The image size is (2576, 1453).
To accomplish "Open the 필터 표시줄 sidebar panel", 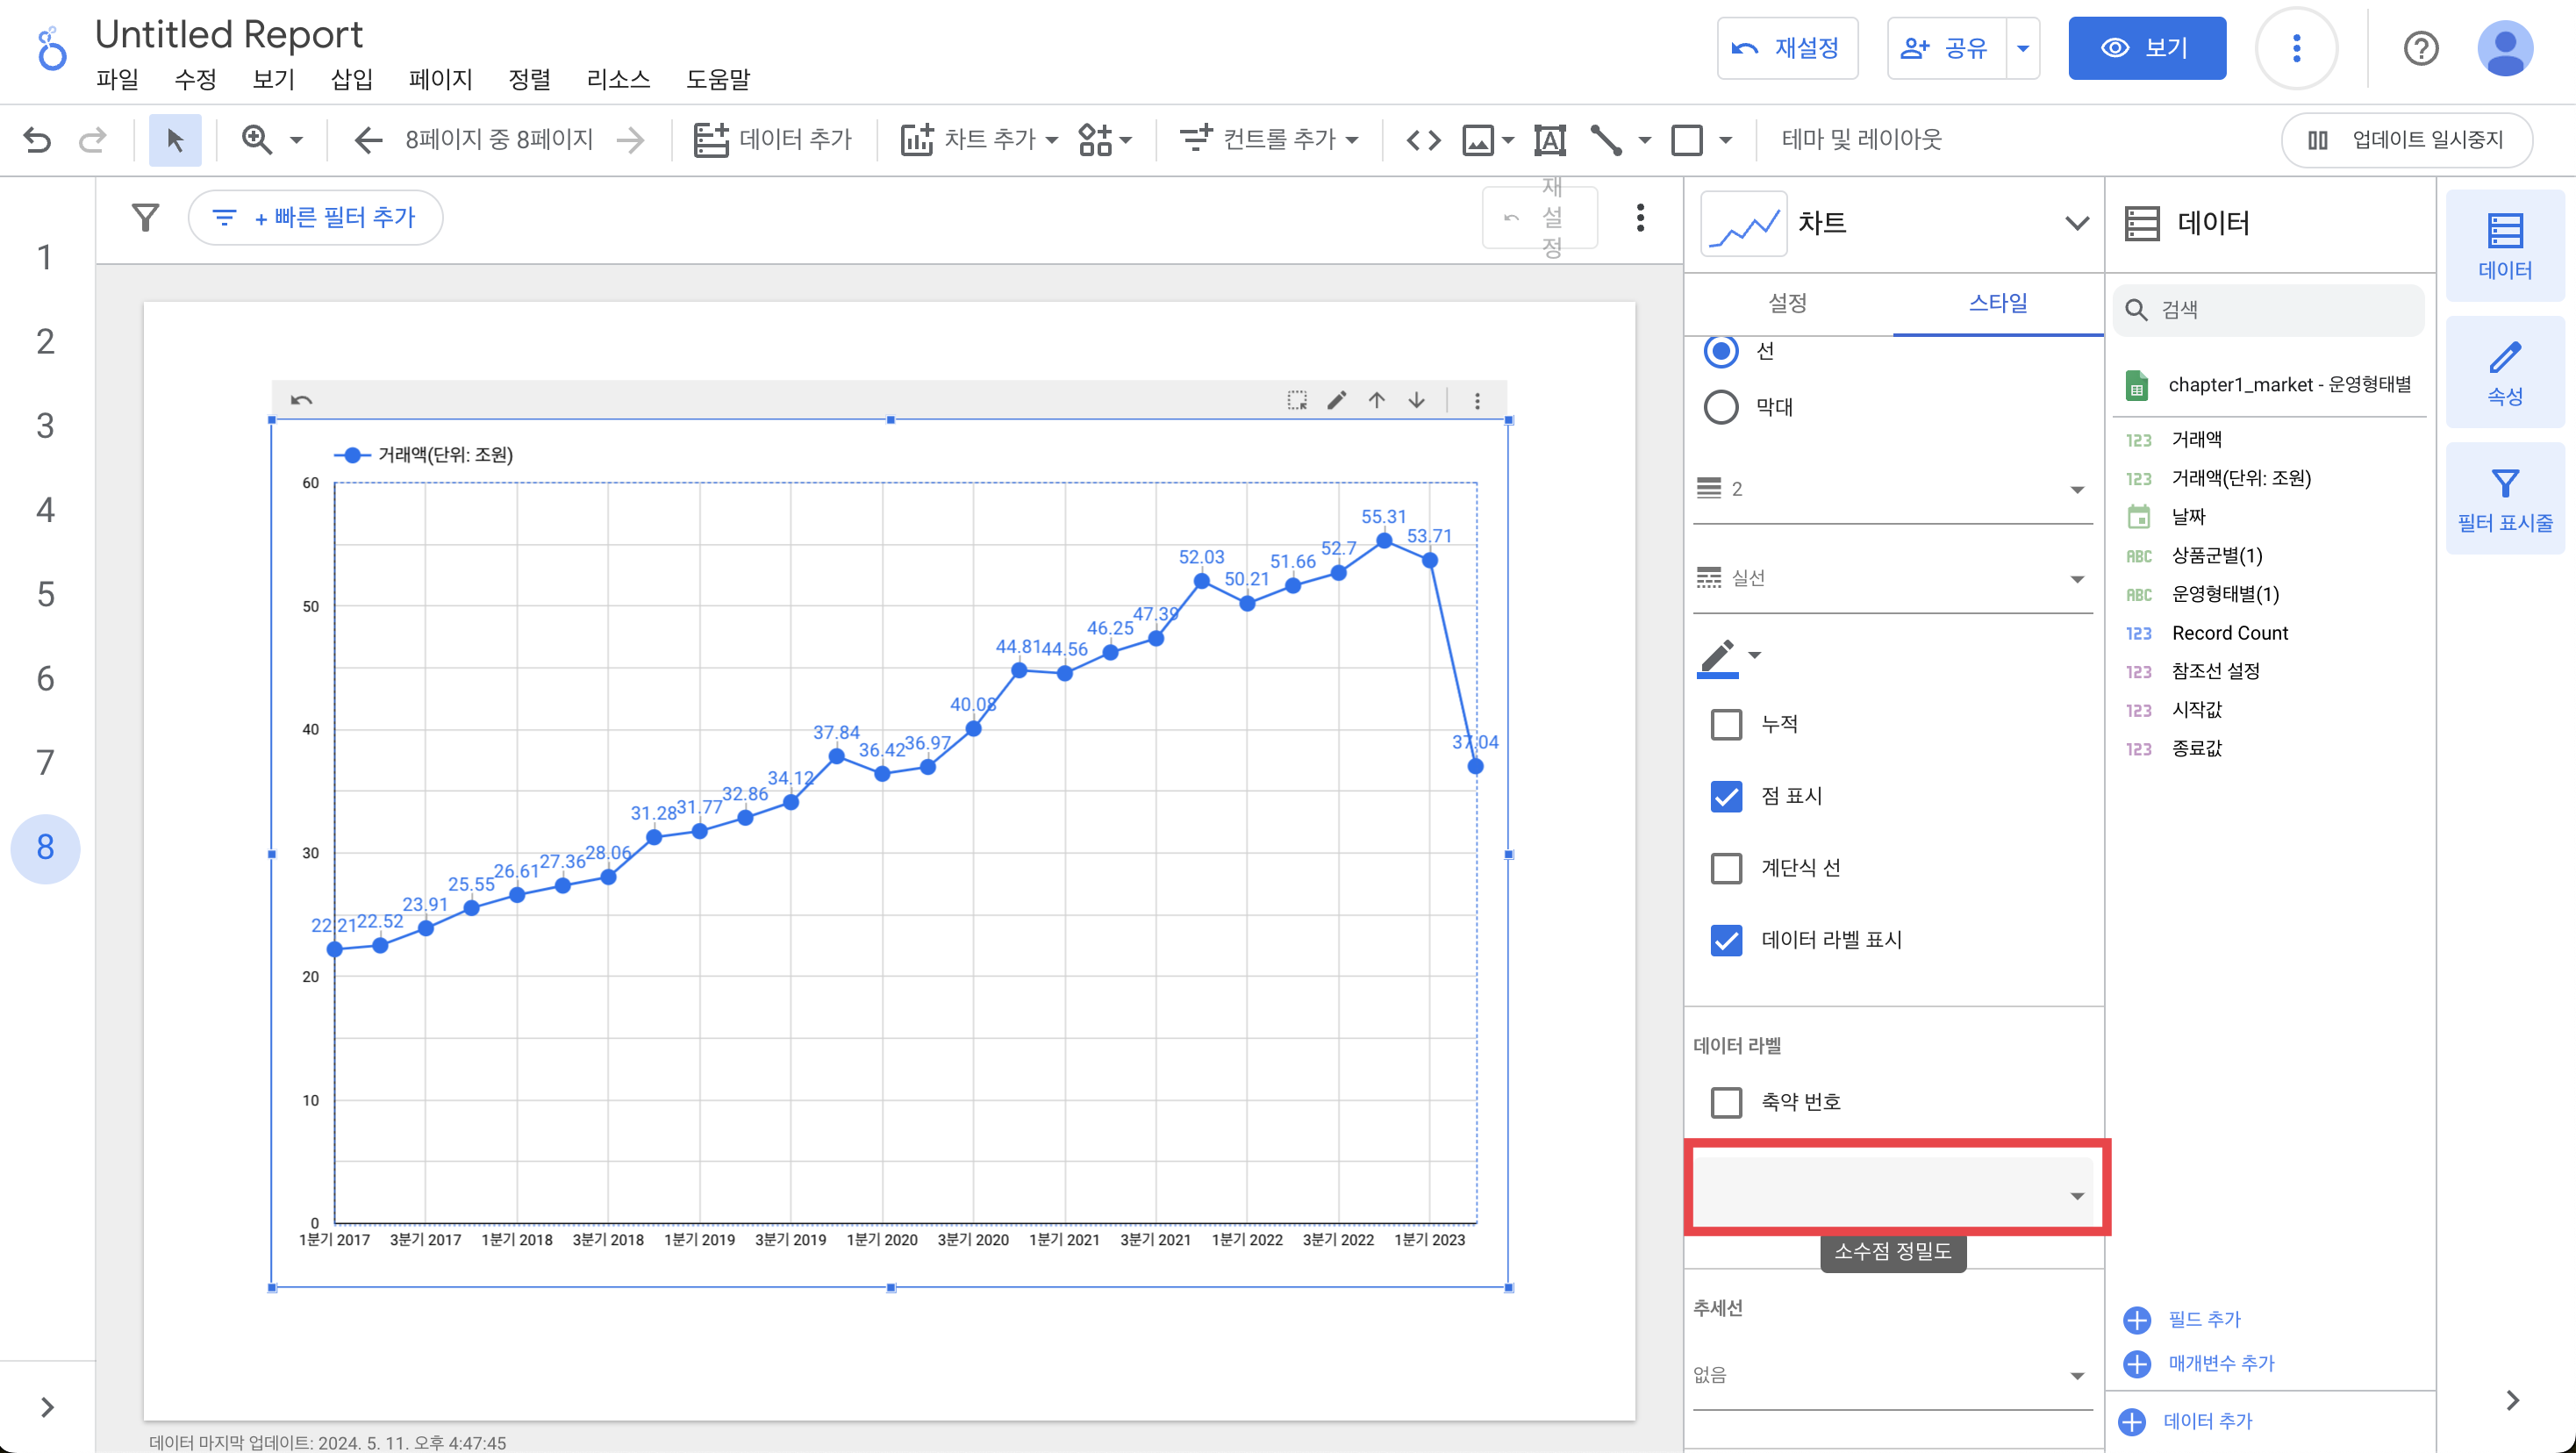I will pos(2504,499).
